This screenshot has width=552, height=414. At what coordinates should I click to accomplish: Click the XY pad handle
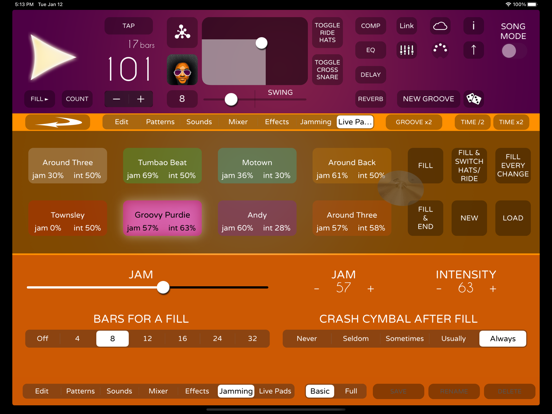click(262, 43)
